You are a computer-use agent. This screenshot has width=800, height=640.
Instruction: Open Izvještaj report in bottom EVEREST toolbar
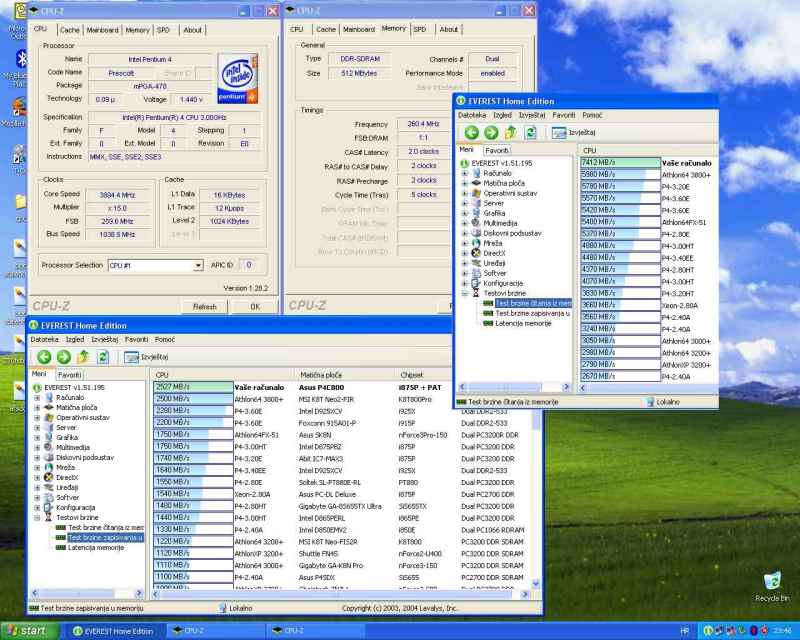coord(146,357)
